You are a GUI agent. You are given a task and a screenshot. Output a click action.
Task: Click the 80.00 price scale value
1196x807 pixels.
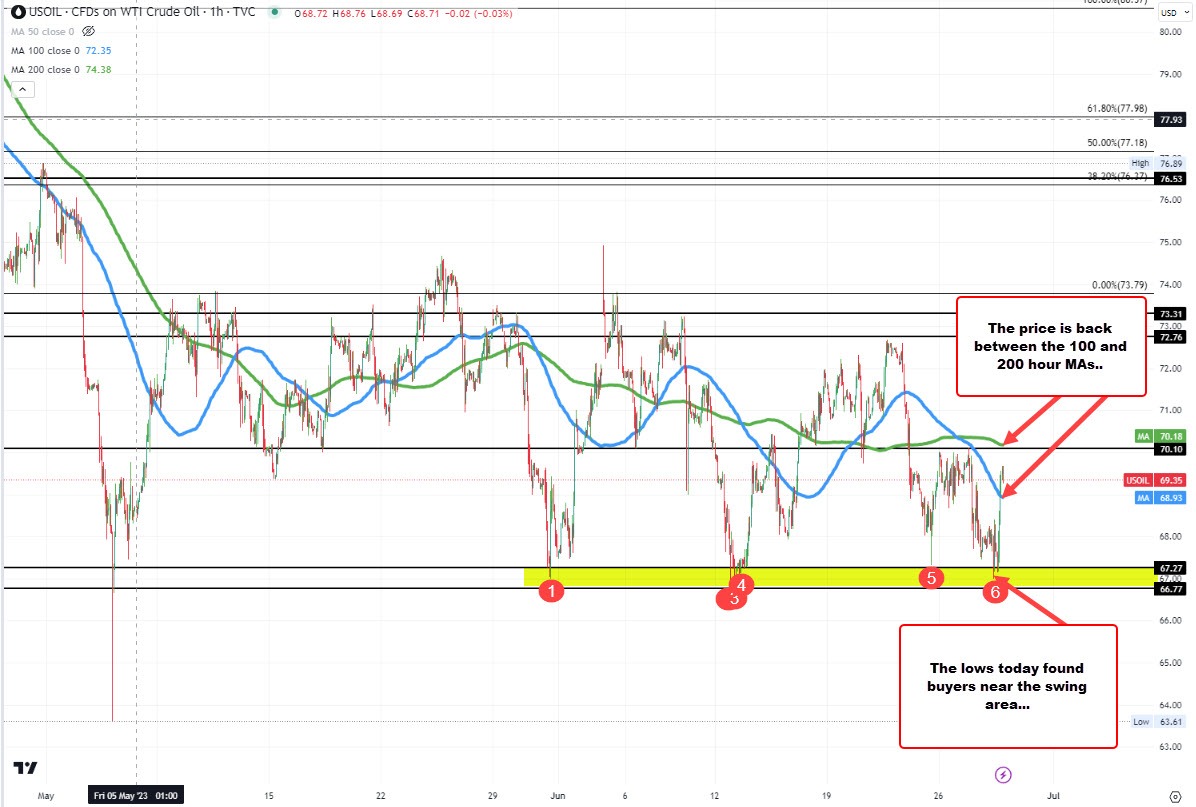[1170, 32]
